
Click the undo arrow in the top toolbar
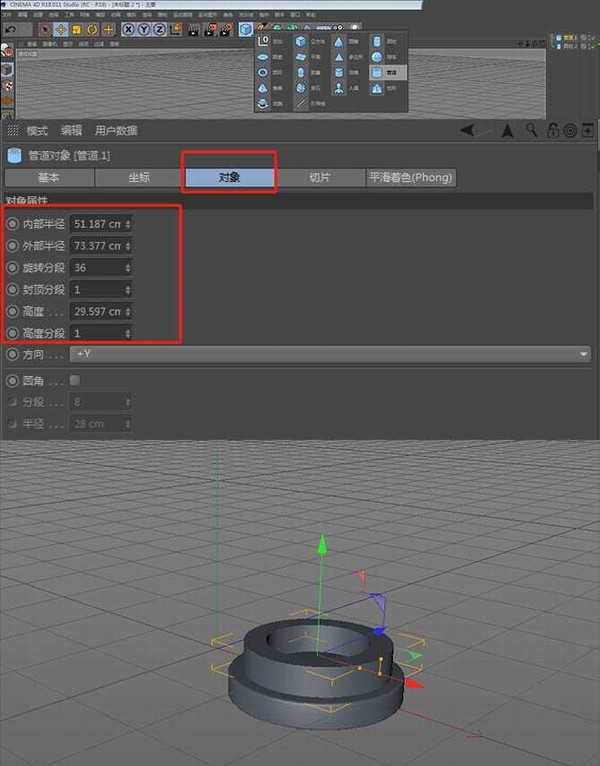click(10, 30)
